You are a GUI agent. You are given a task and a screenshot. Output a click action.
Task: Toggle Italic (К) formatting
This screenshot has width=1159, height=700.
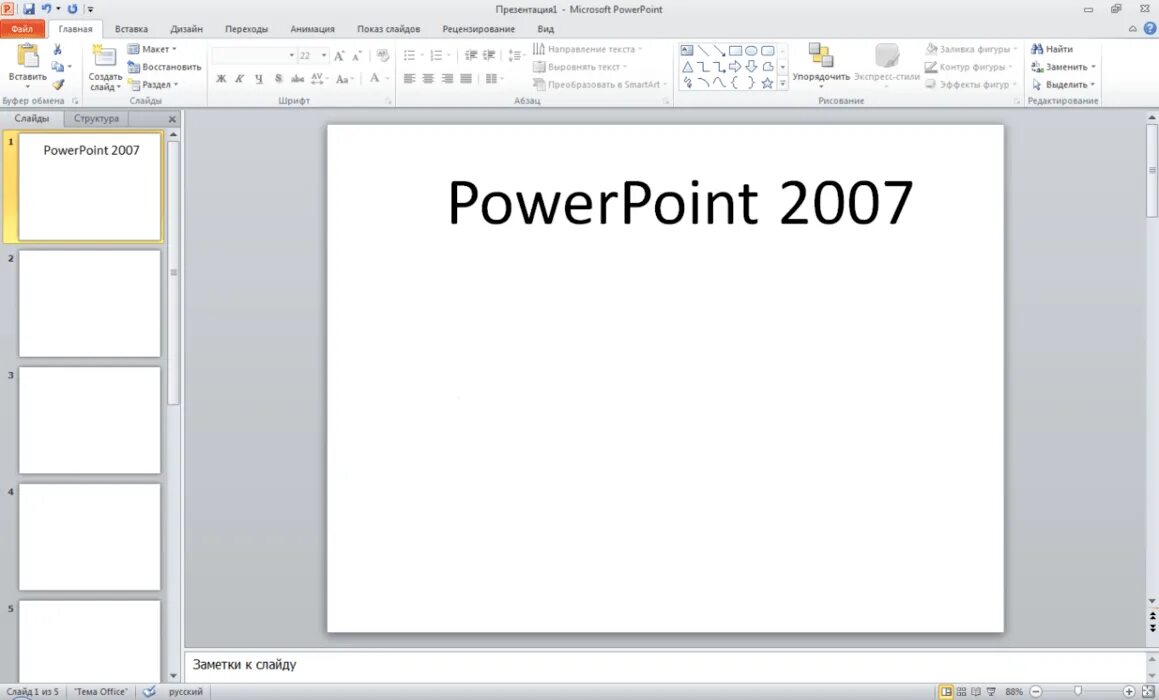point(239,78)
